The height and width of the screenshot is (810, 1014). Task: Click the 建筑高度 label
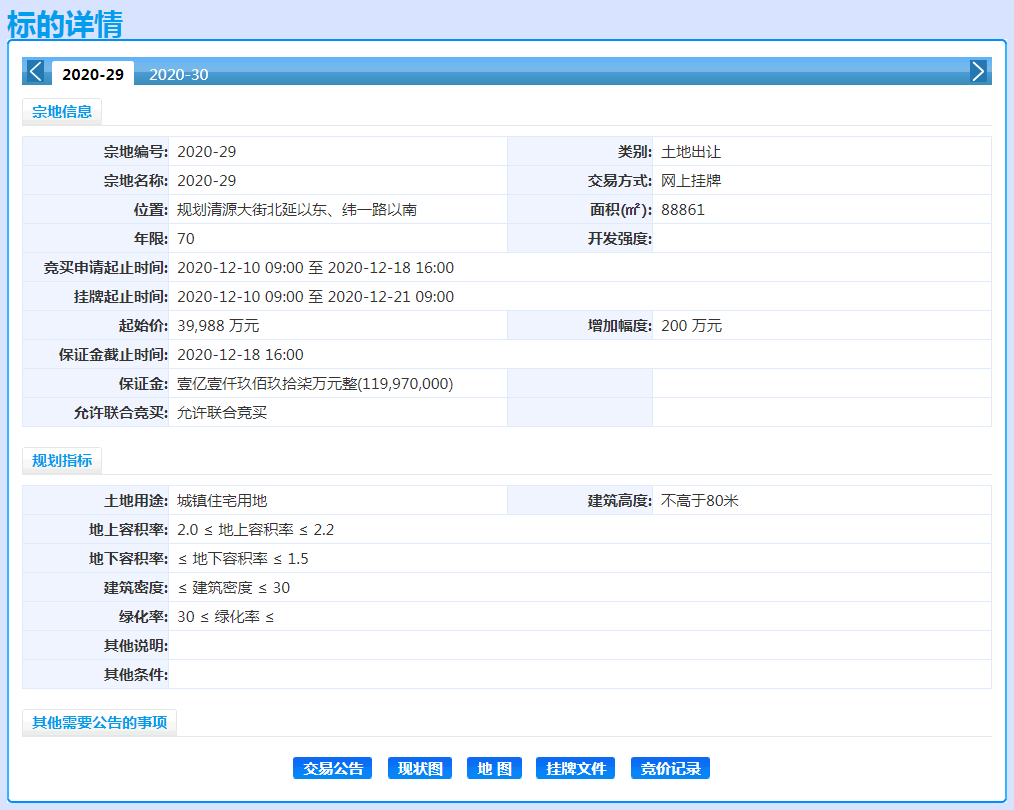coord(620,501)
